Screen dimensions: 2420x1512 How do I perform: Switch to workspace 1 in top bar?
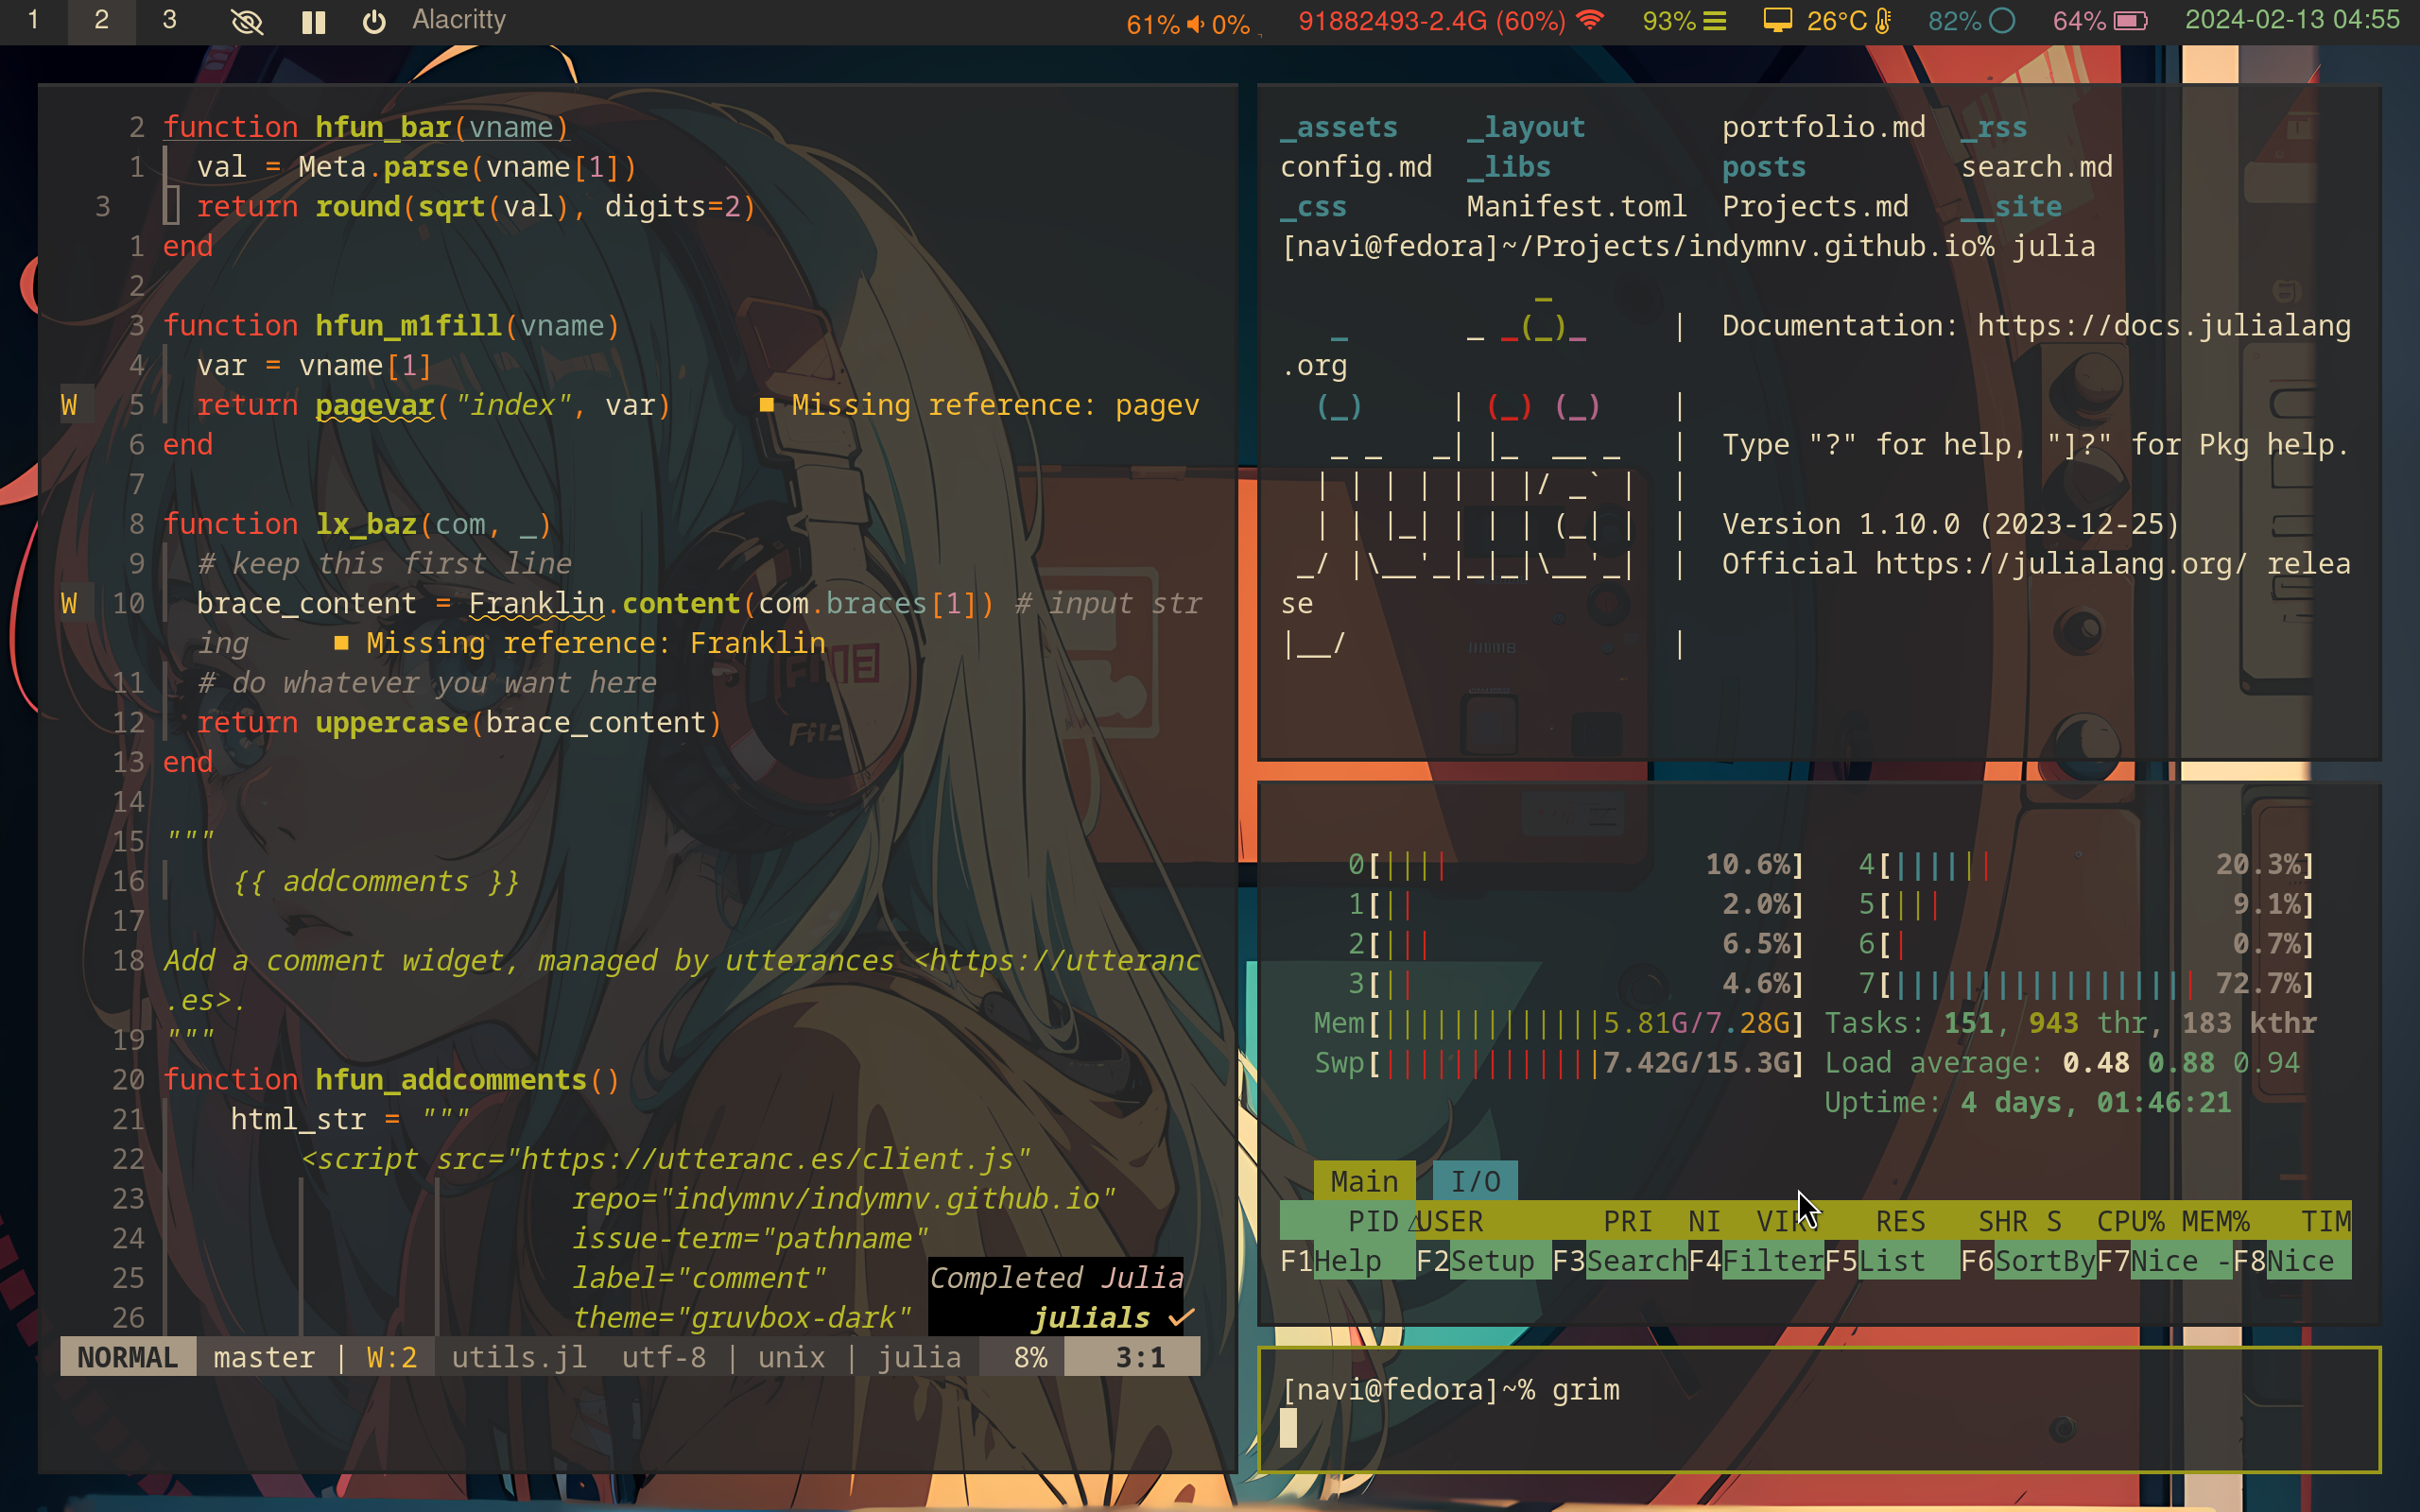pyautogui.click(x=33, y=21)
